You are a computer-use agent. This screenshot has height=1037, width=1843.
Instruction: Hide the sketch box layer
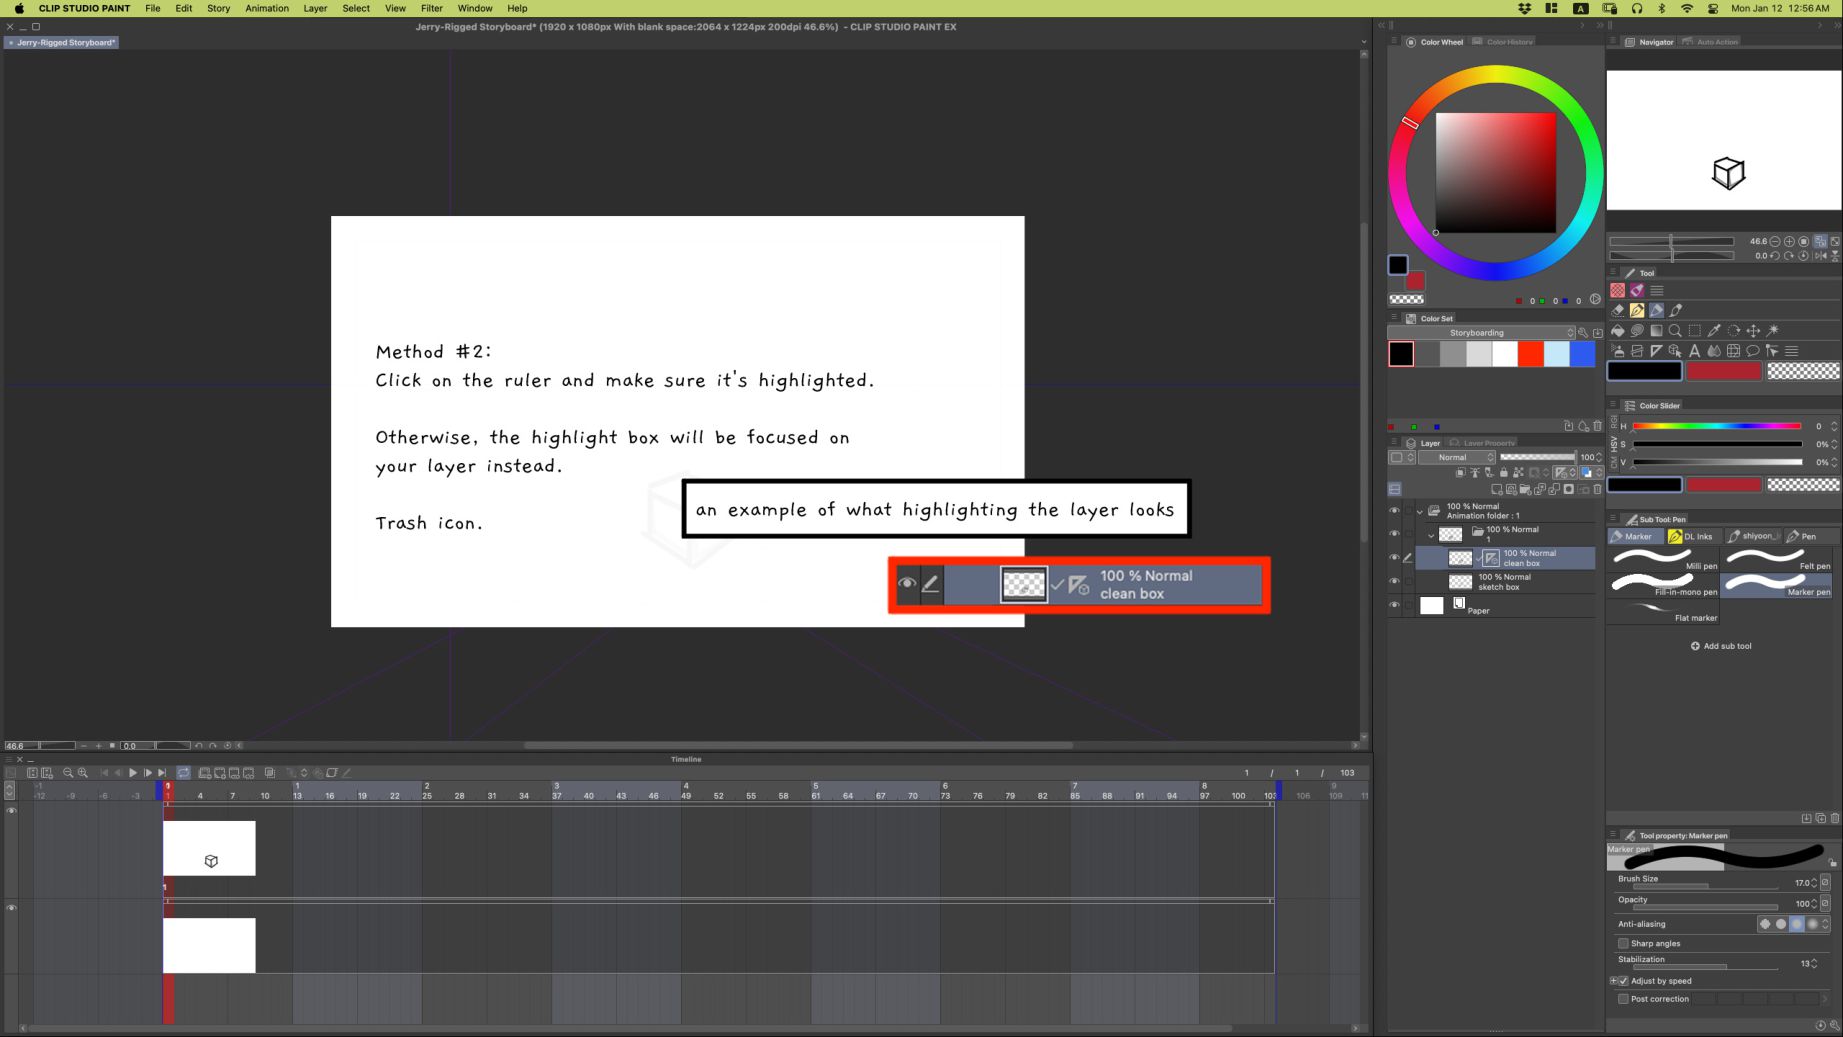(1394, 581)
